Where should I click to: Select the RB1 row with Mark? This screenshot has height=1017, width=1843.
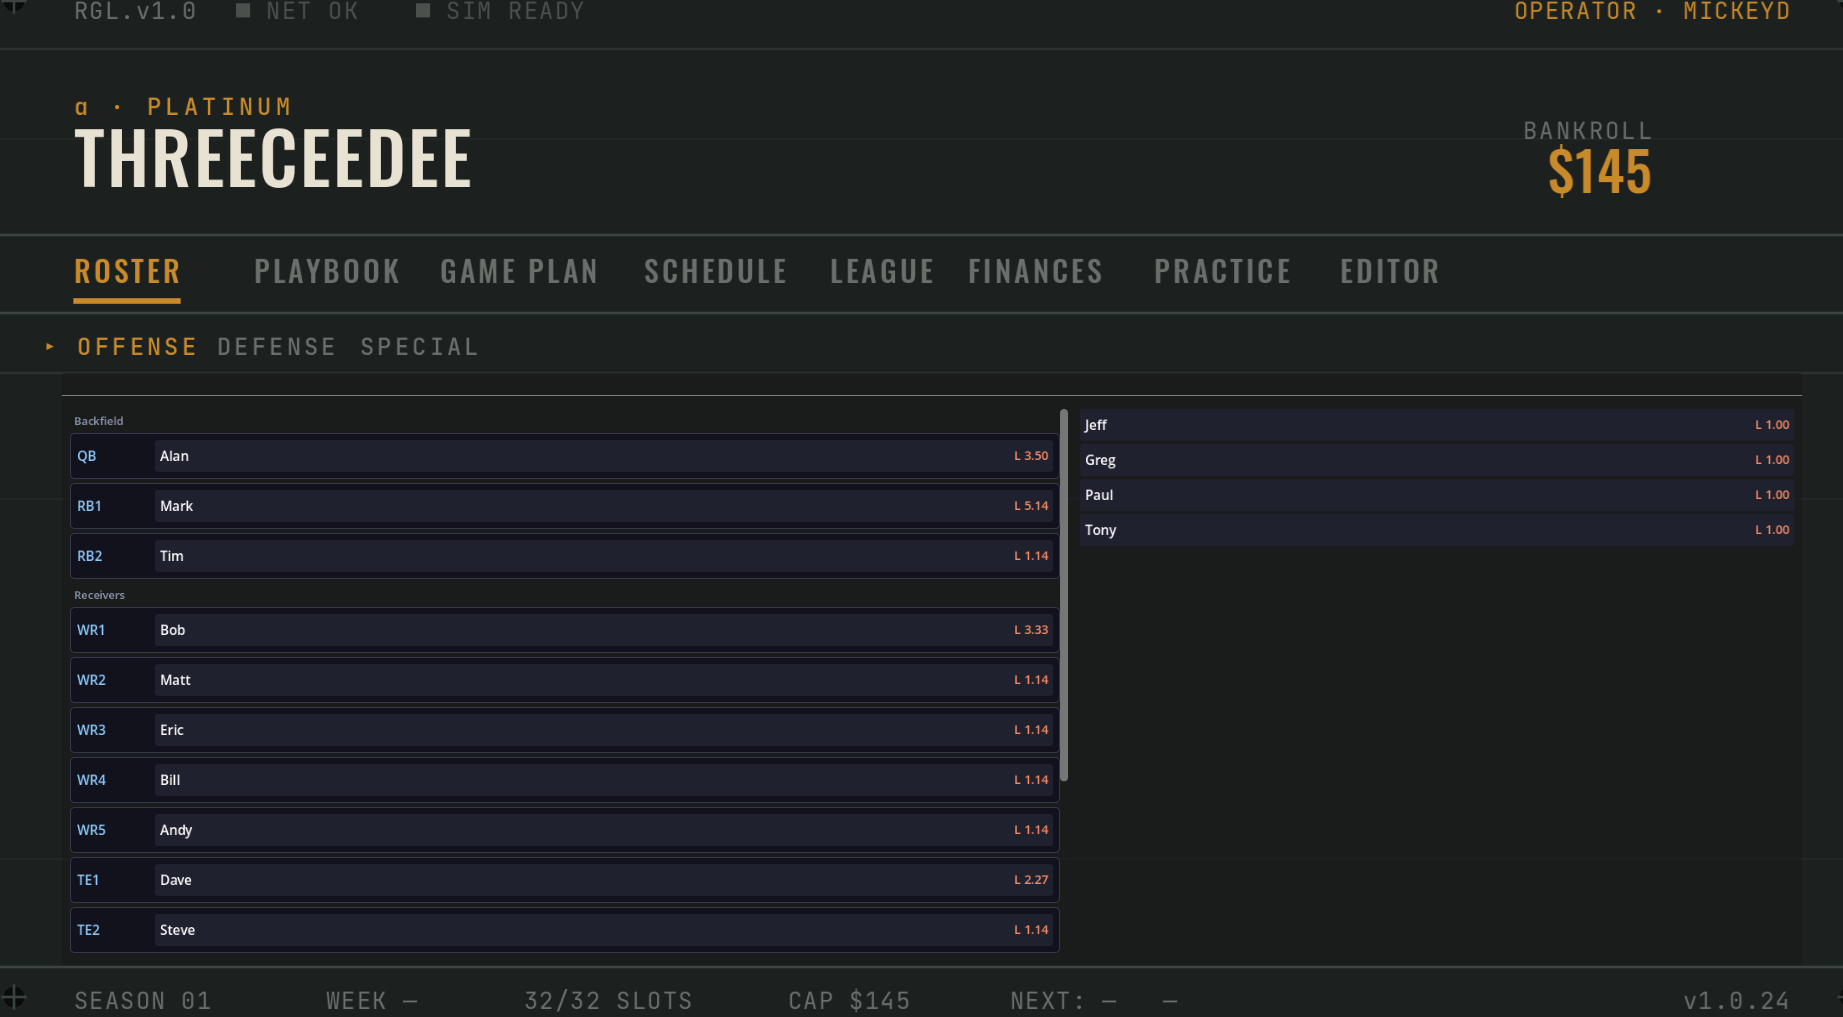tap(564, 506)
